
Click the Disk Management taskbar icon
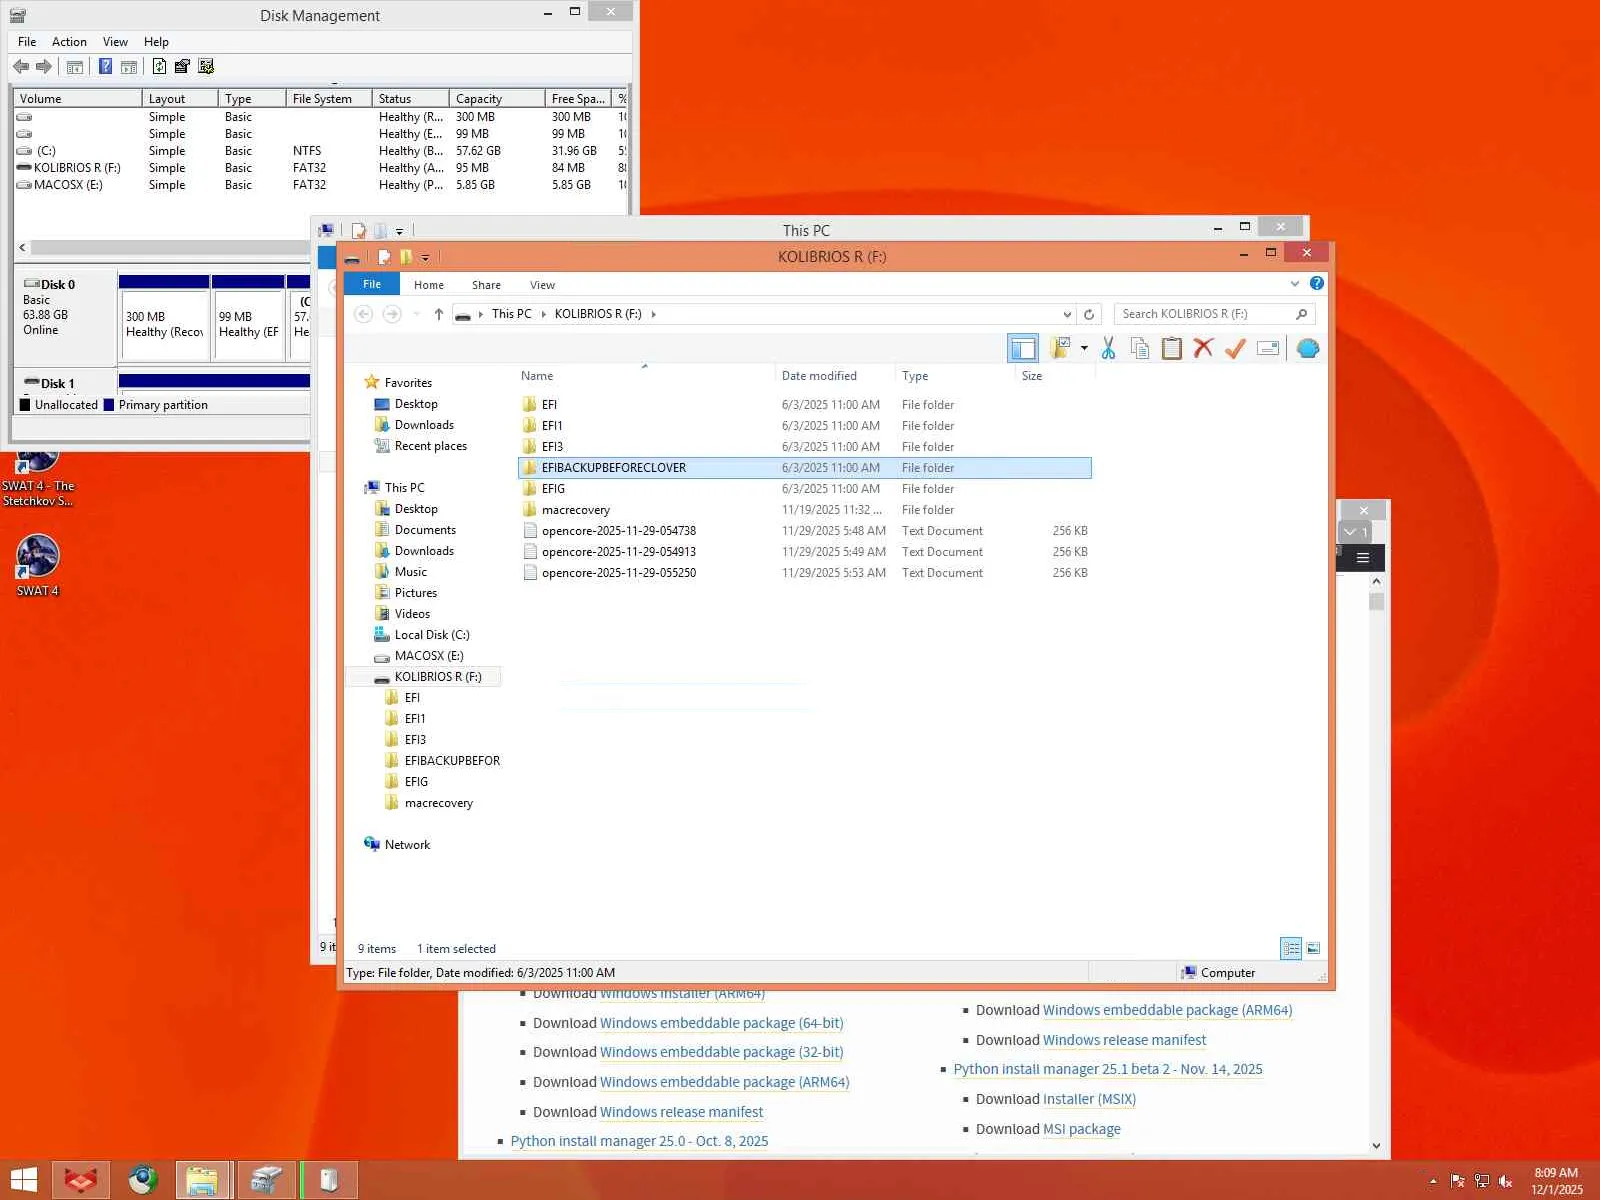pyautogui.click(x=266, y=1180)
